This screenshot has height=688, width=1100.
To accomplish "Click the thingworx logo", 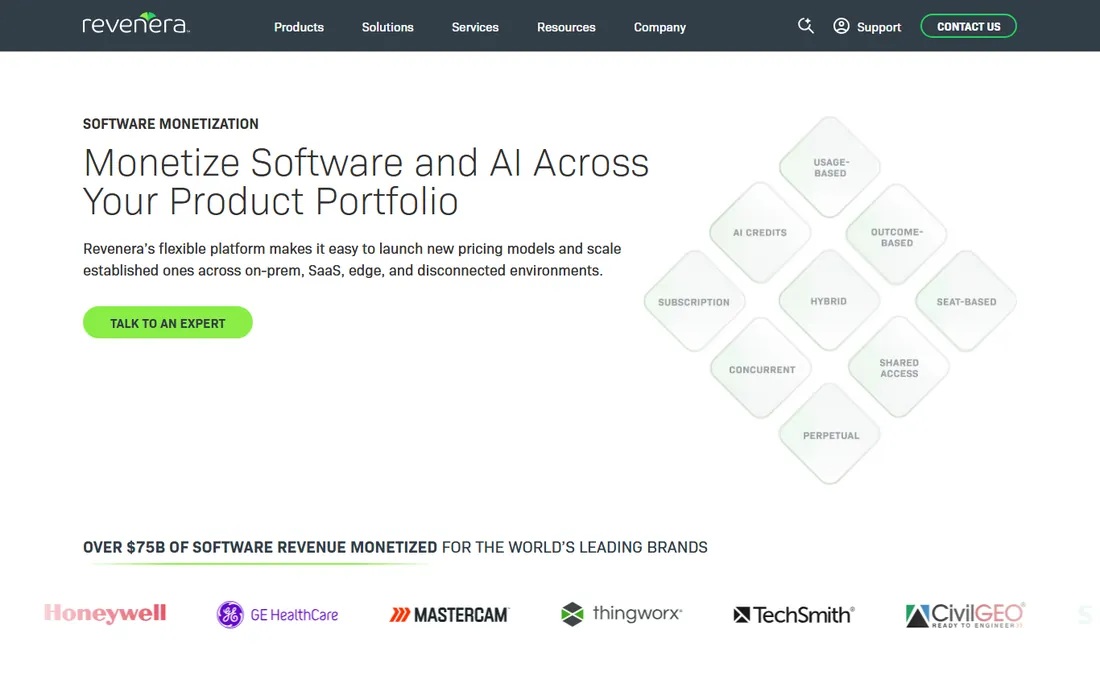I will point(622,614).
